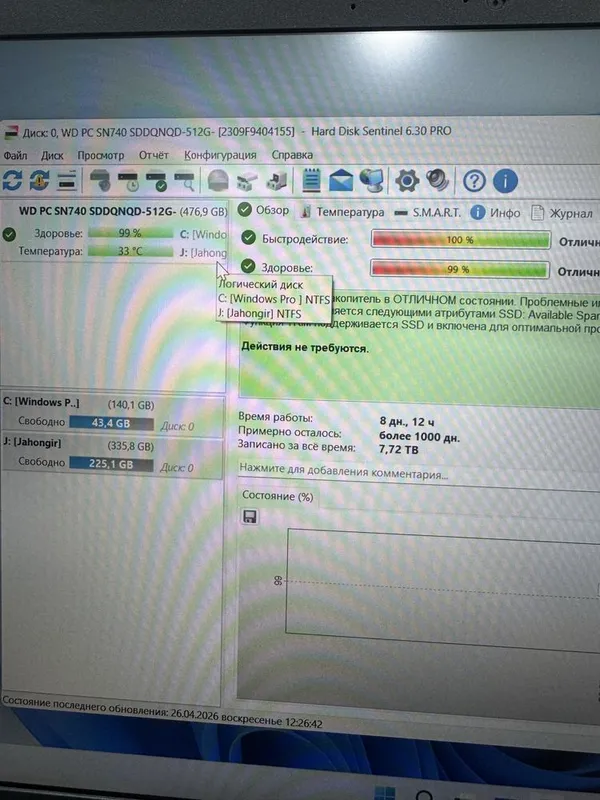Screen dimensions: 600x800
Task: Click the globe and monitor icon
Action: coord(371,181)
